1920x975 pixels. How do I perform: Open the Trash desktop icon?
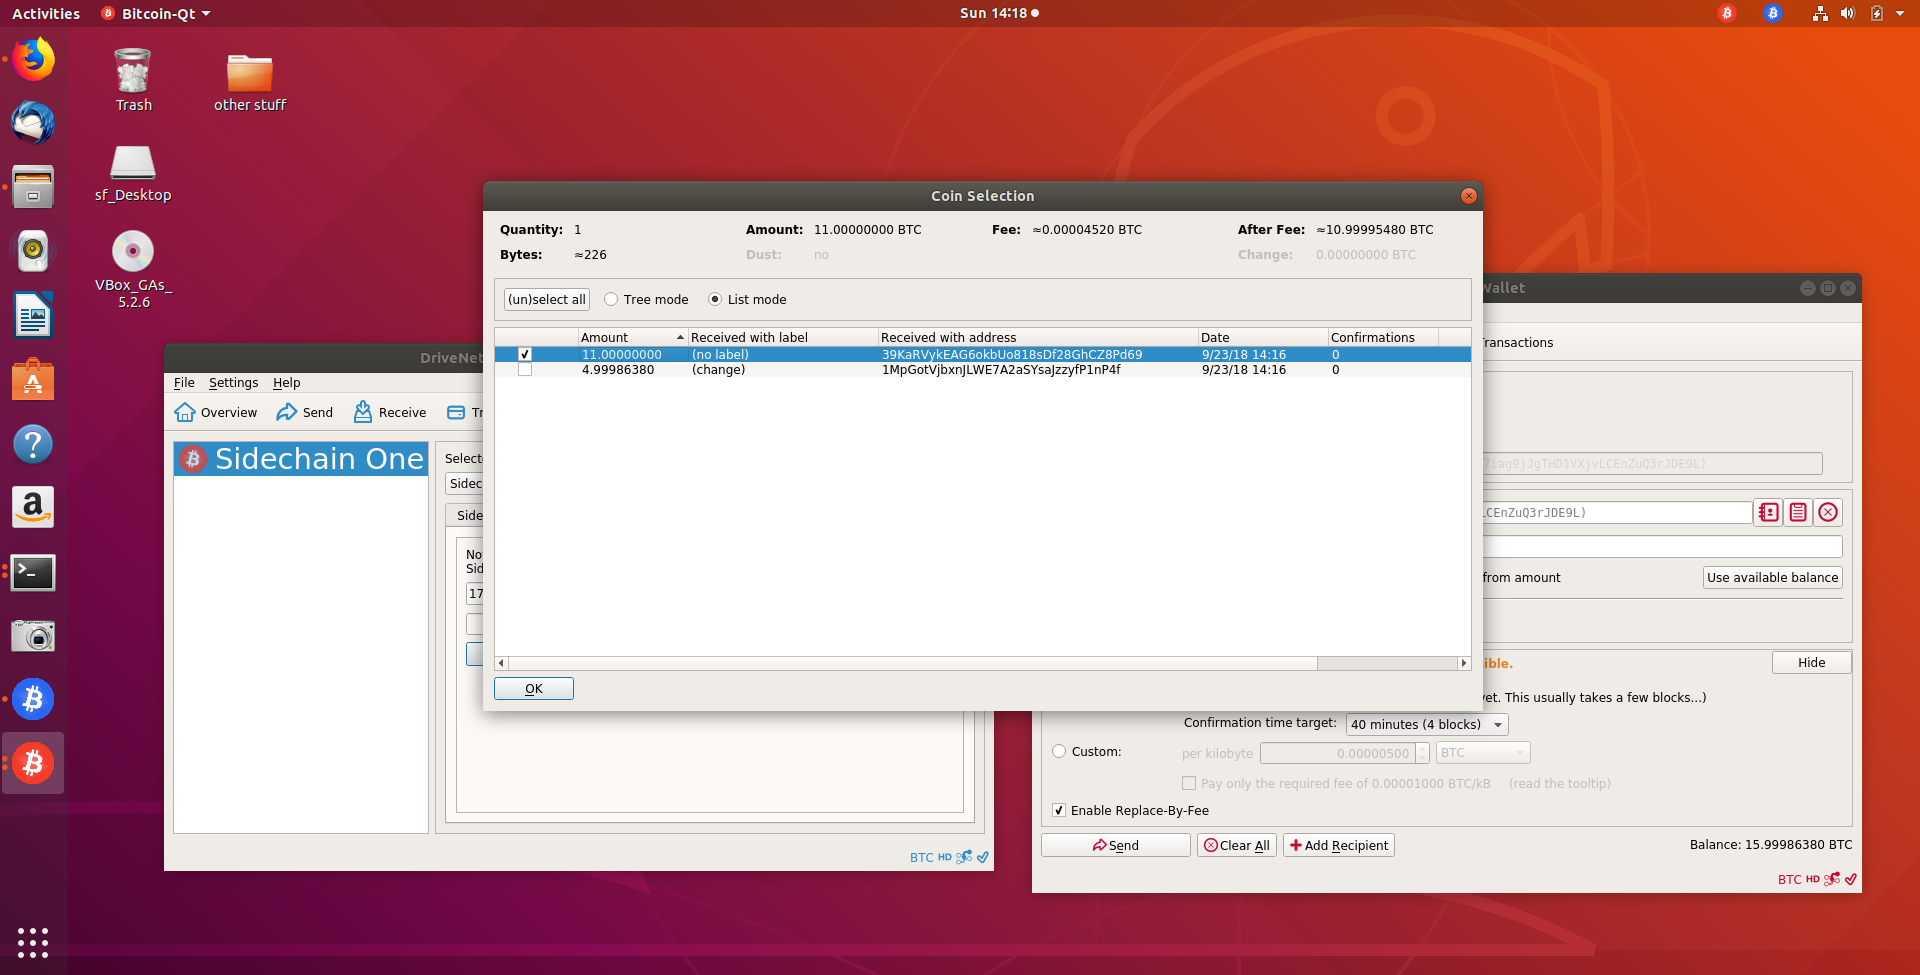[x=133, y=80]
